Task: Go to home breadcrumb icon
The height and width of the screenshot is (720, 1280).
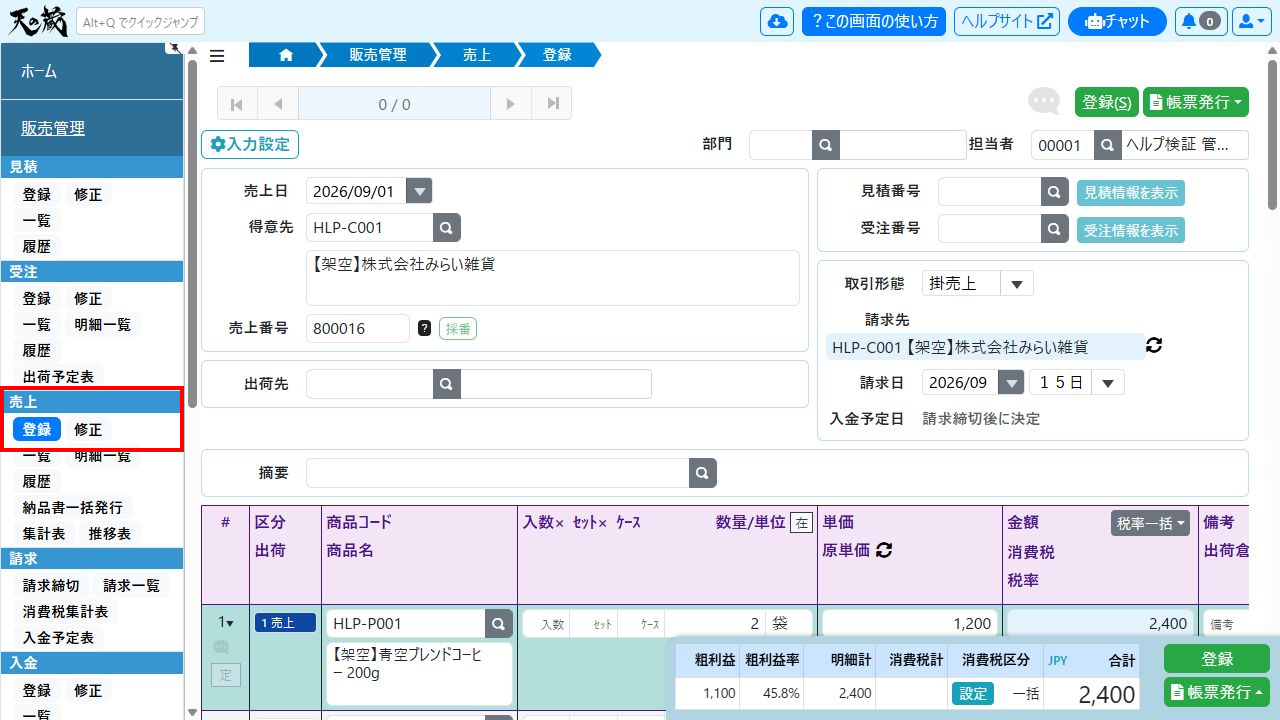Action: (x=286, y=56)
